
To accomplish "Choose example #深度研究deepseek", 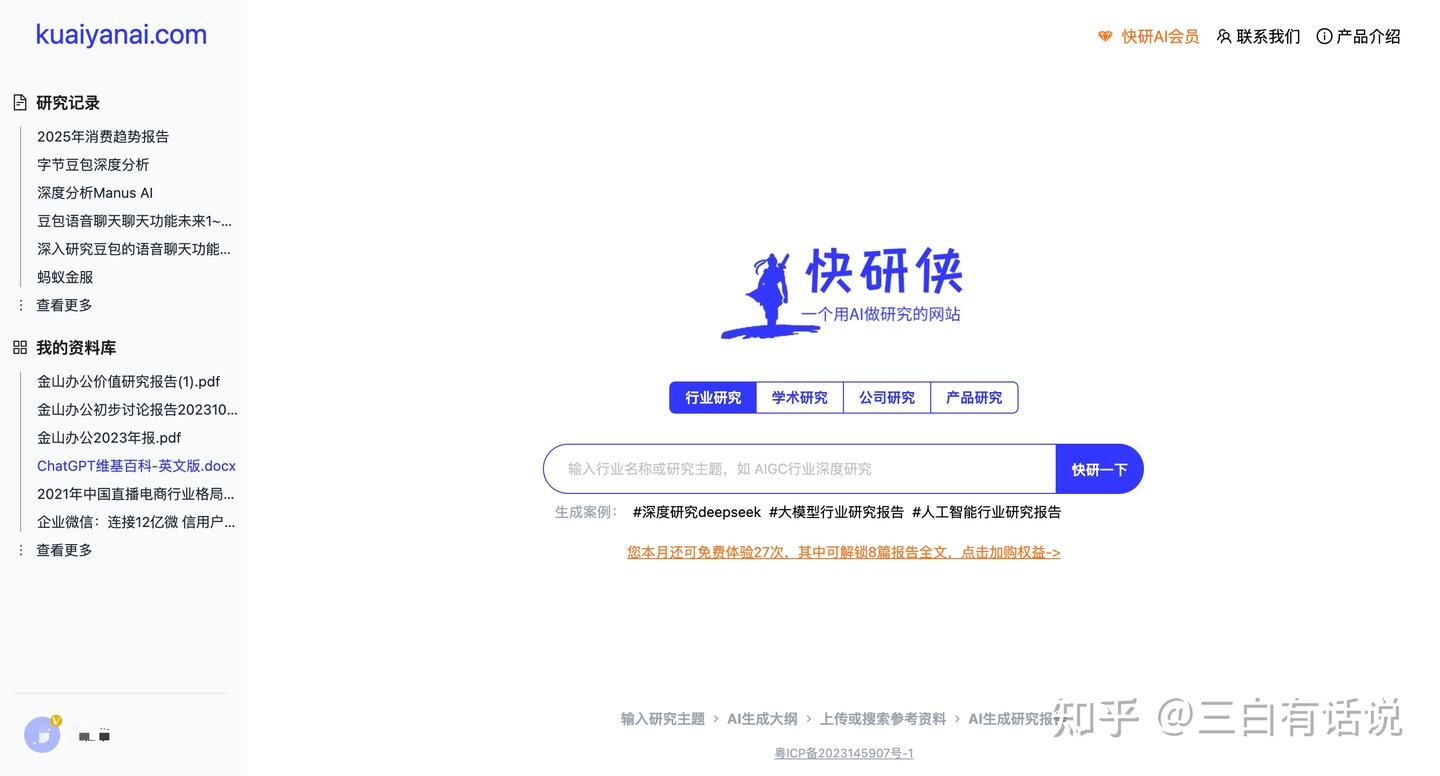I will point(697,512).
